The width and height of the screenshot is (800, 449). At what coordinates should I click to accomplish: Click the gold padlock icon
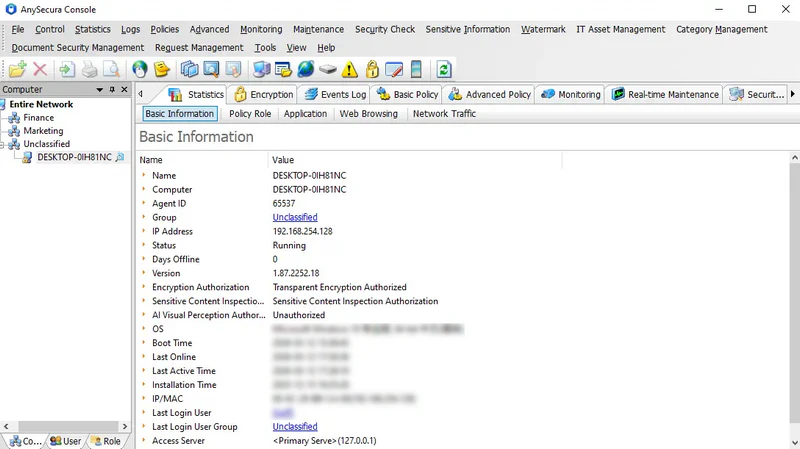point(372,69)
